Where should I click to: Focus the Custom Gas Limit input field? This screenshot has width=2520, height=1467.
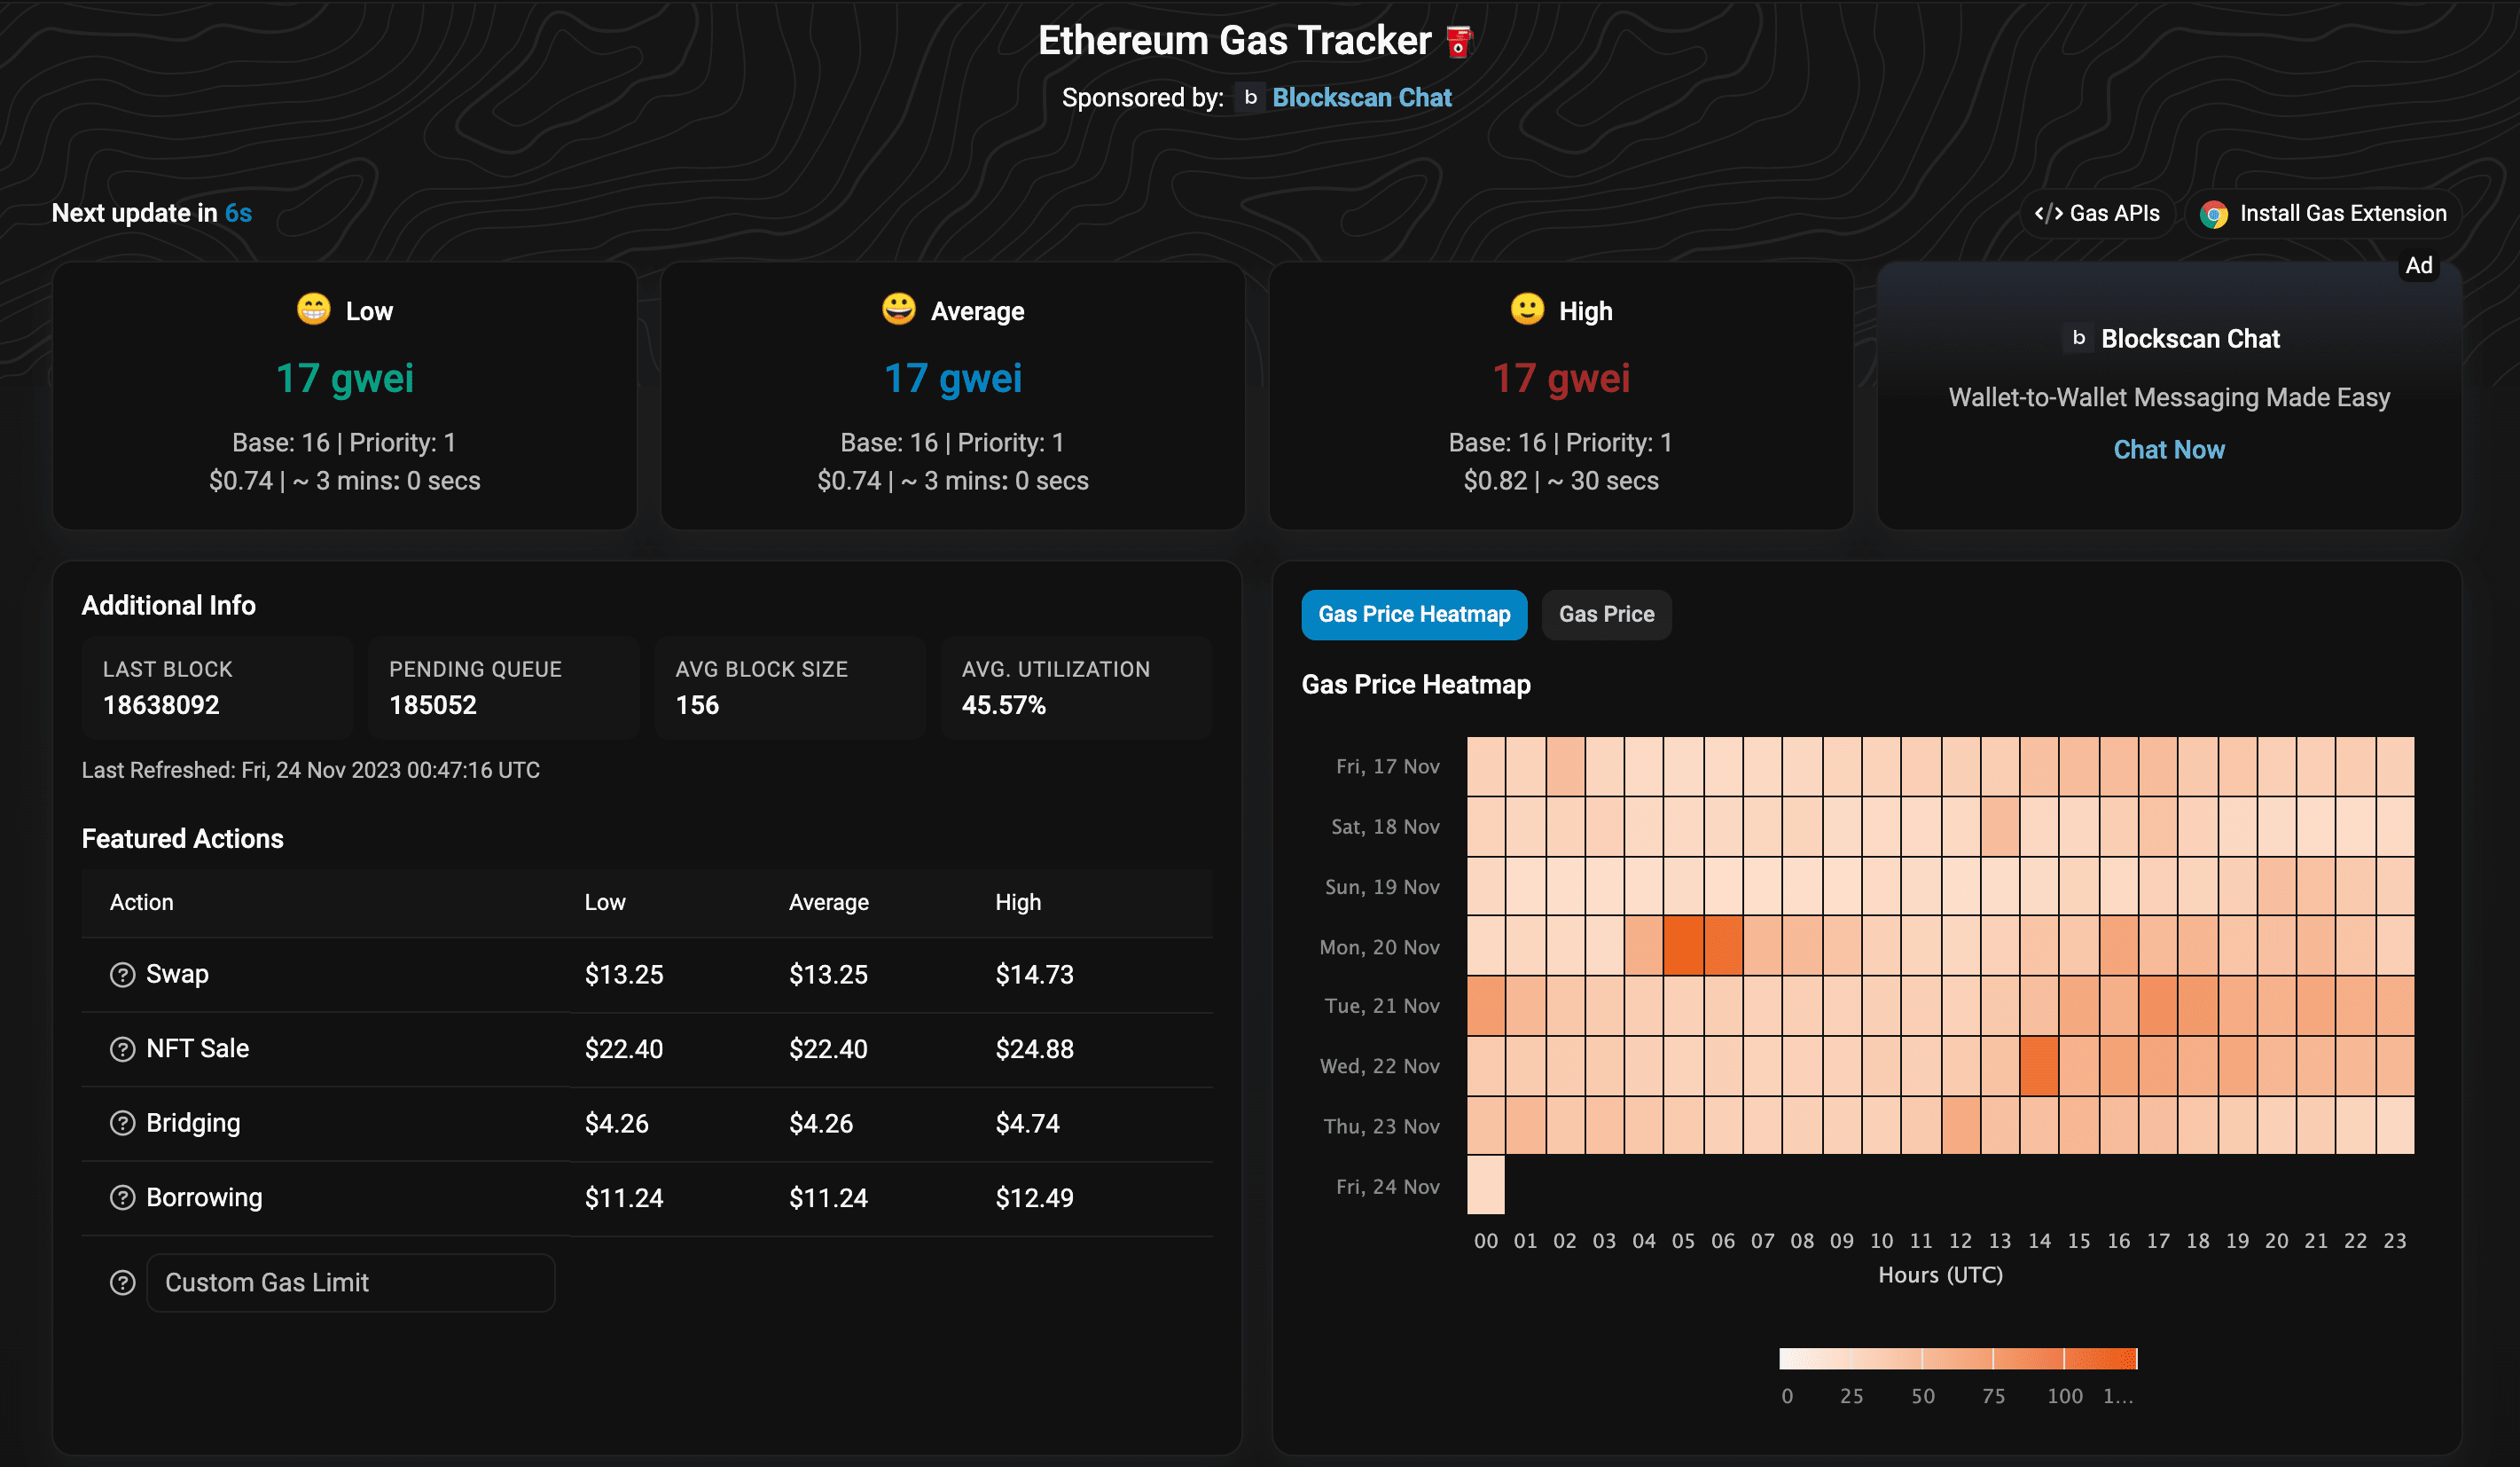[350, 1283]
